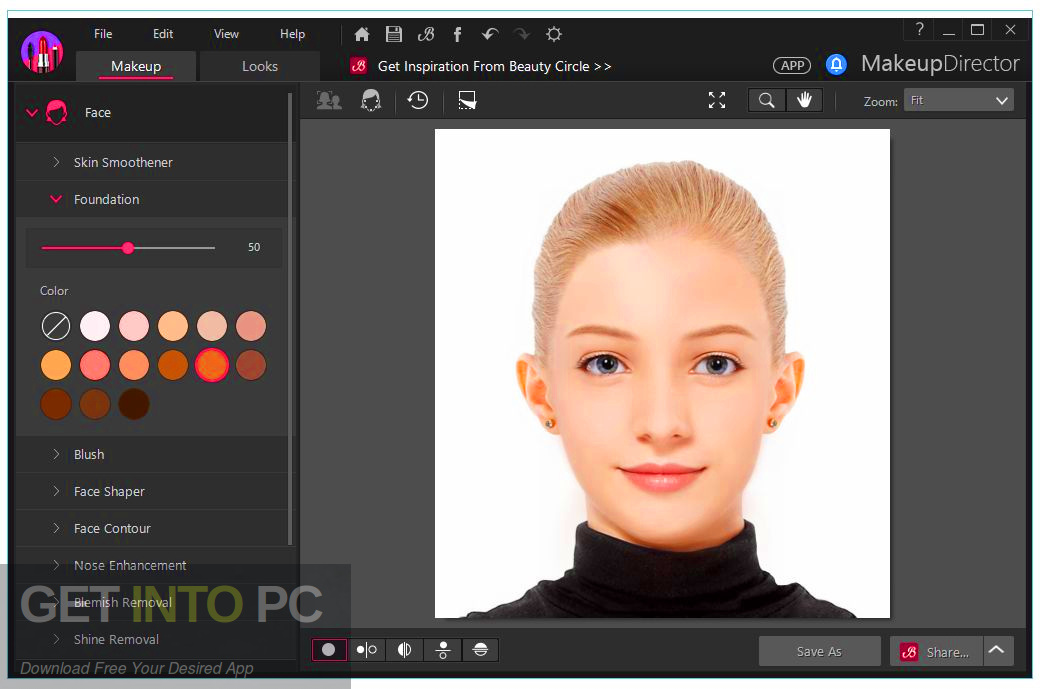Click the foundation value 50 field
Image resolution: width=1044 pixels, height=689 pixels.
click(254, 247)
